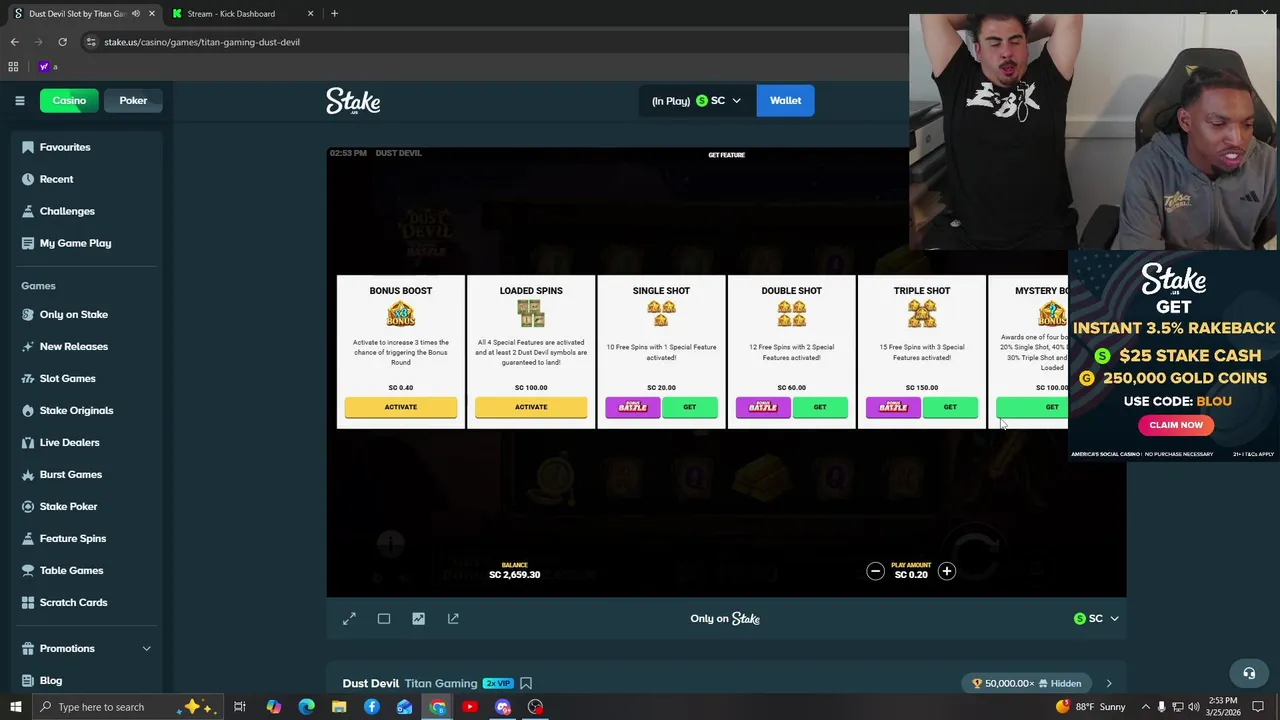This screenshot has width=1280, height=720.
Task: Click CLAIM NOW on Stake banner
Action: (x=1176, y=425)
